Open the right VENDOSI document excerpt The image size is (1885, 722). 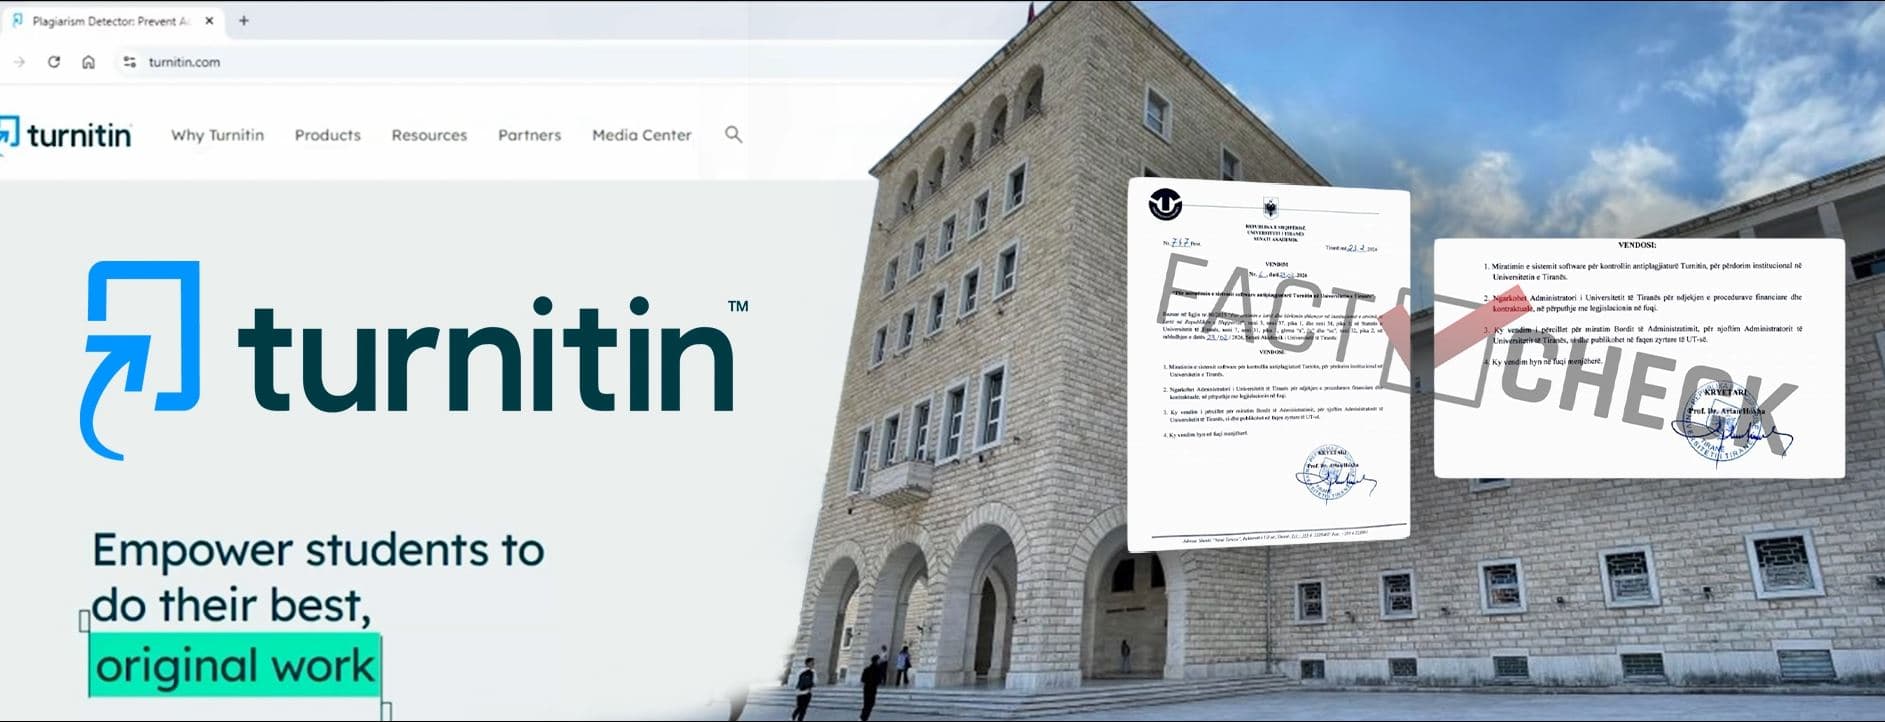click(1639, 358)
